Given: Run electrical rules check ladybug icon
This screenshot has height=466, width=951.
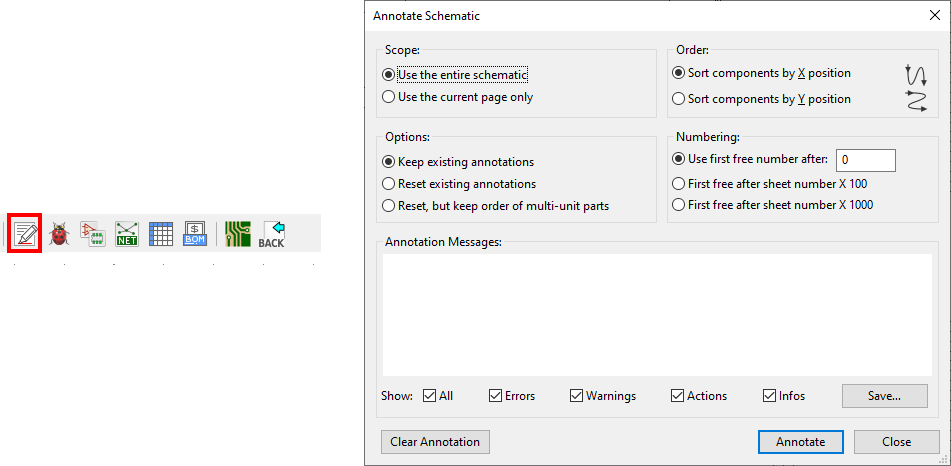Looking at the screenshot, I should pyautogui.click(x=59, y=234).
